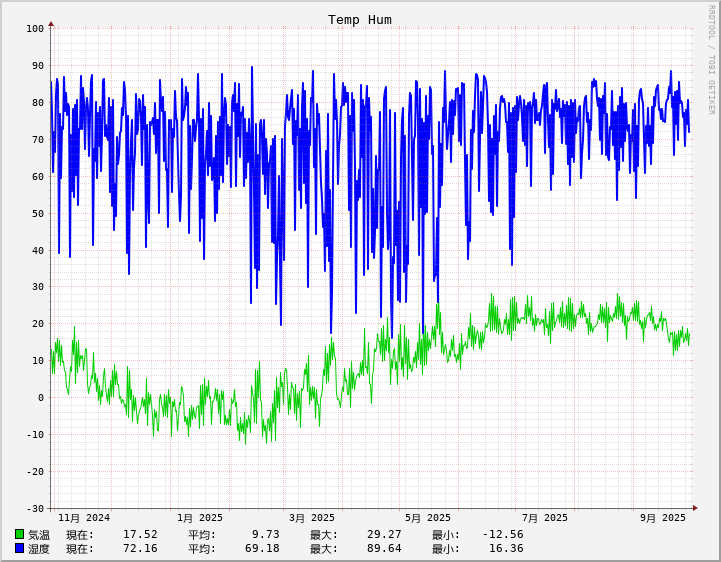This screenshot has width=721, height=562.
Task: Select the humidity current value 72.16
Action: 140,549
